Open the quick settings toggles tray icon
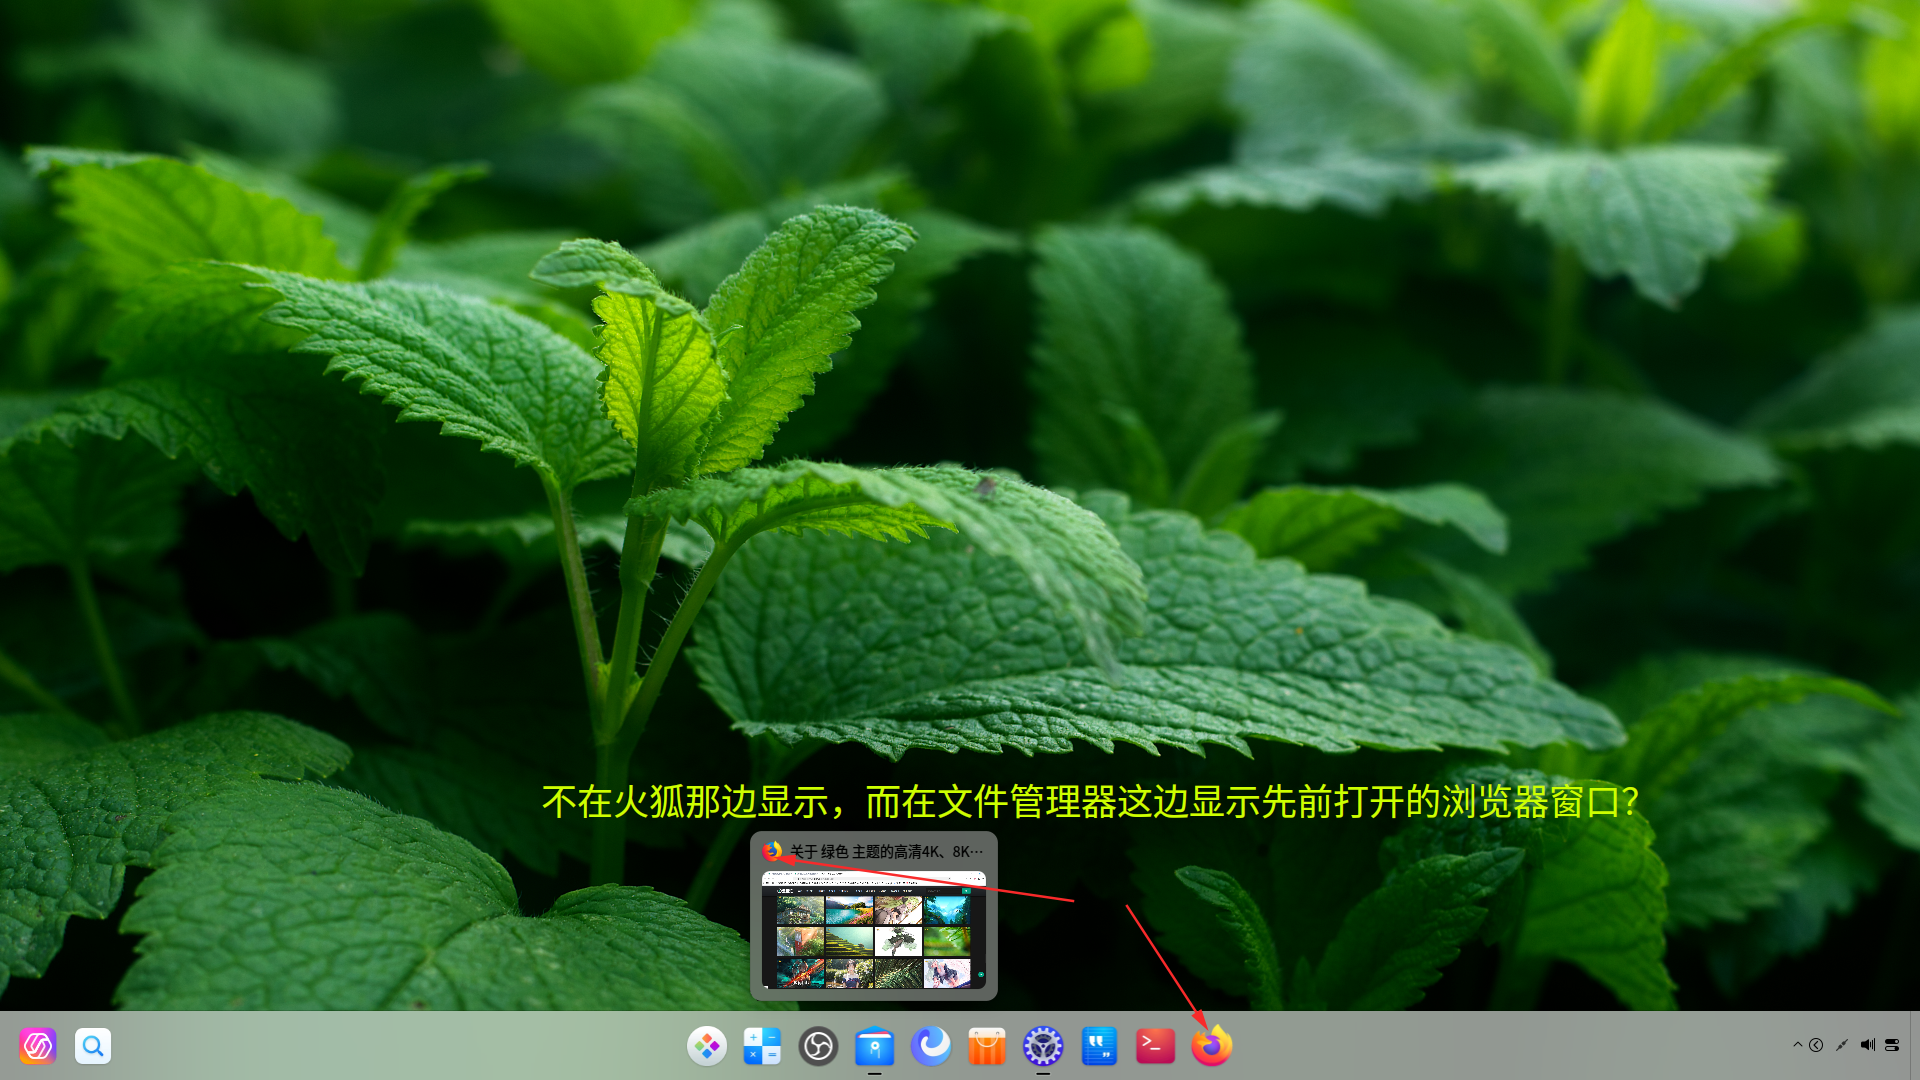This screenshot has height=1080, width=1920. (x=1892, y=1045)
